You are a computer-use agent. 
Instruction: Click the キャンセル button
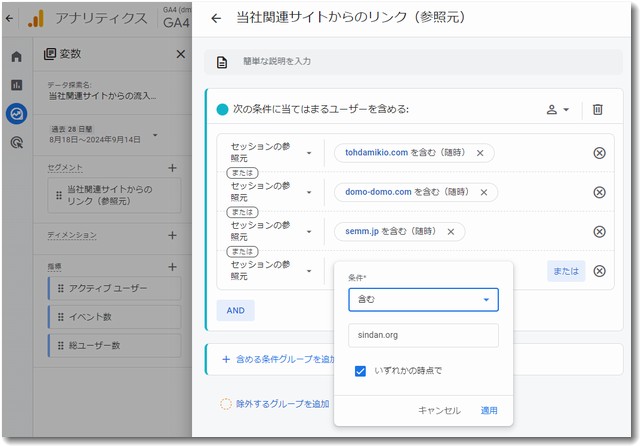[439, 410]
